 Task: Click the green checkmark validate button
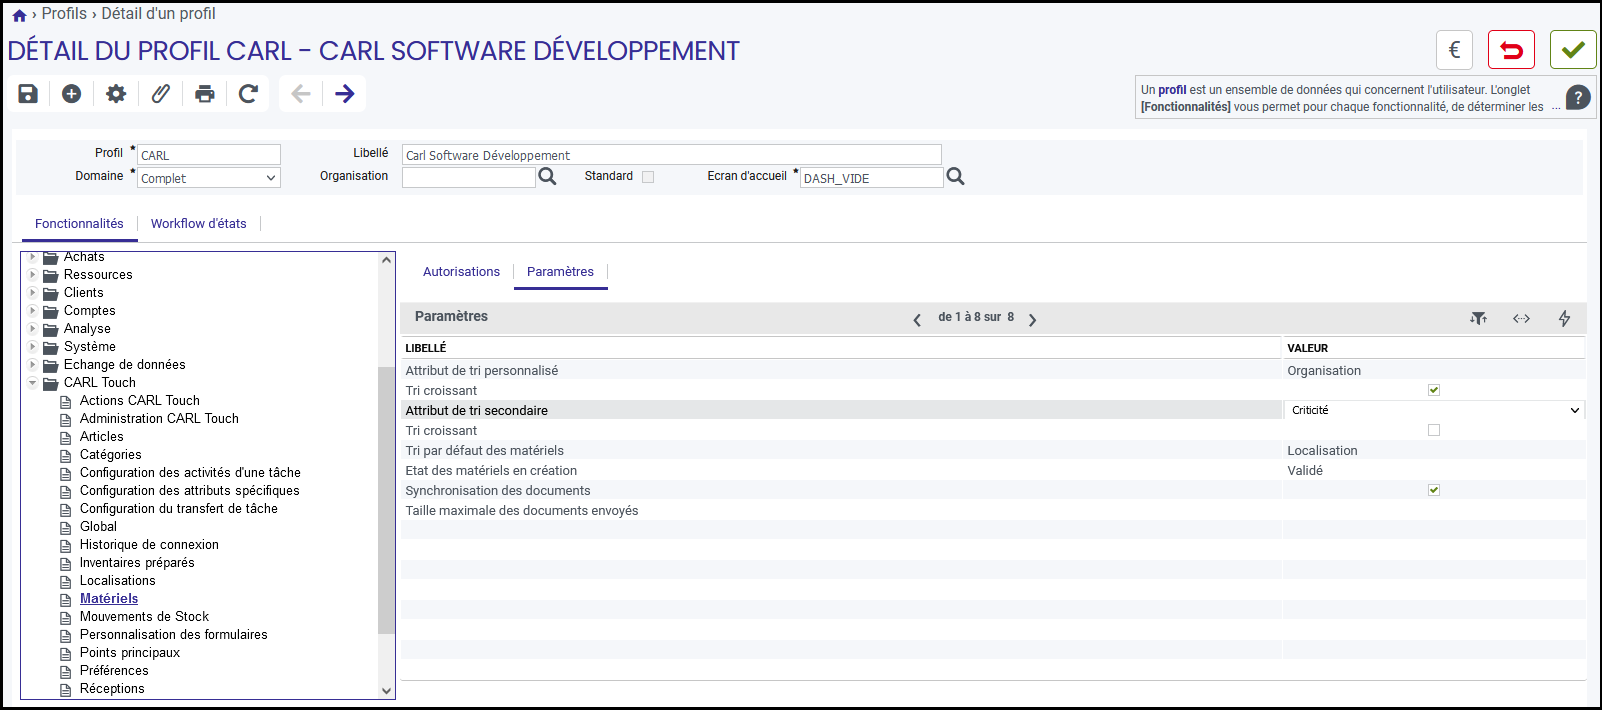click(x=1573, y=50)
